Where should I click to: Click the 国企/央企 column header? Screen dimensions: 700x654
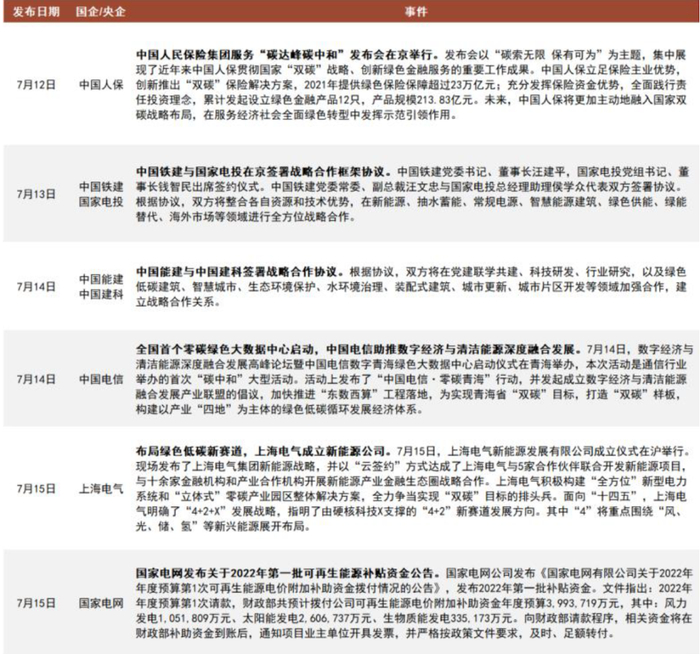[100, 11]
